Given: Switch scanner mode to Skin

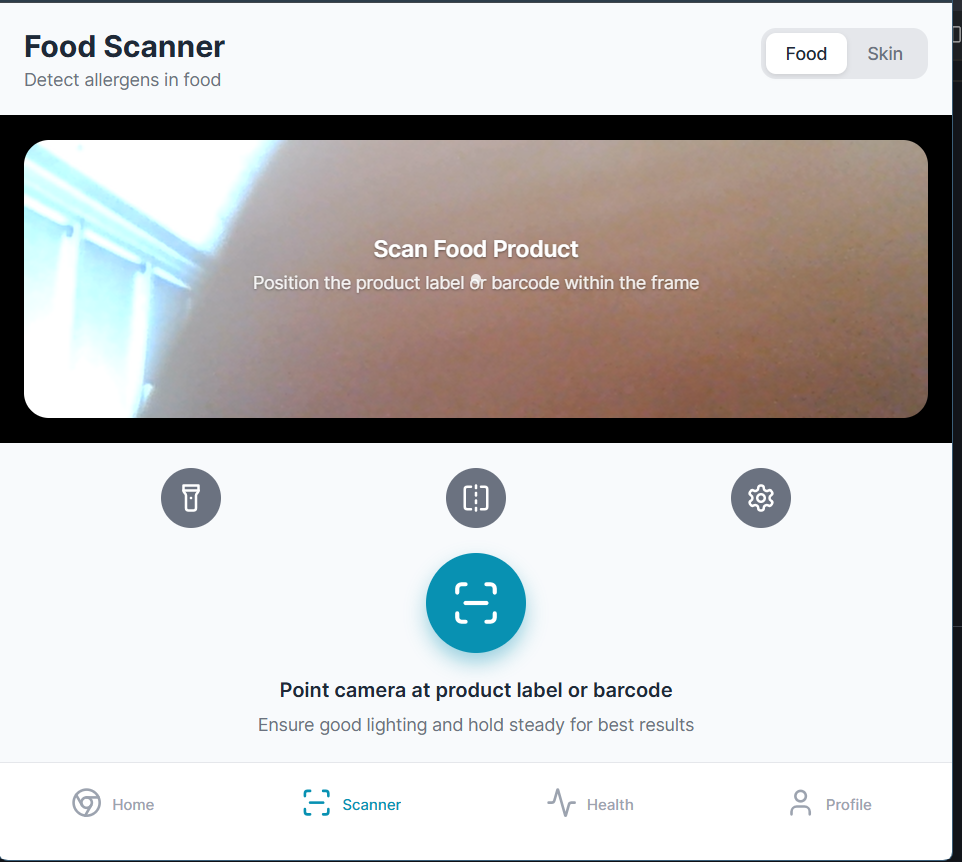Looking at the screenshot, I should (885, 54).
